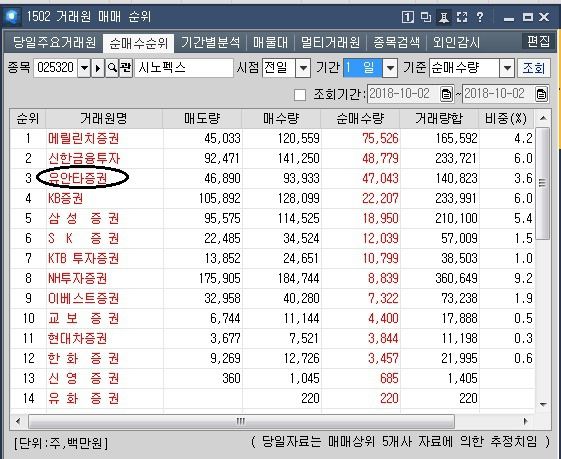Open the 외인감시 tab
561x459 pixels.
coord(456,43)
